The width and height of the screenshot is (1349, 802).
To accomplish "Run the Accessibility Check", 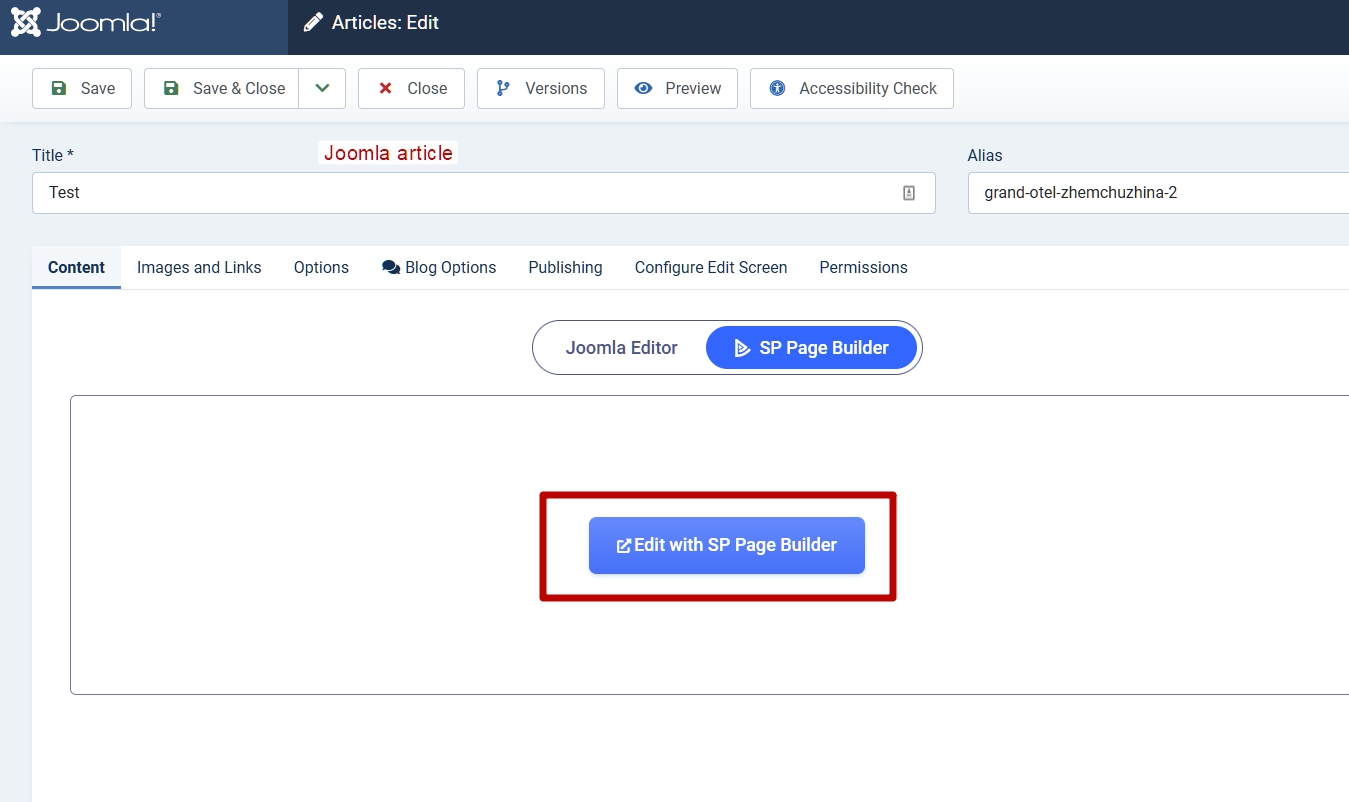I will click(x=851, y=88).
